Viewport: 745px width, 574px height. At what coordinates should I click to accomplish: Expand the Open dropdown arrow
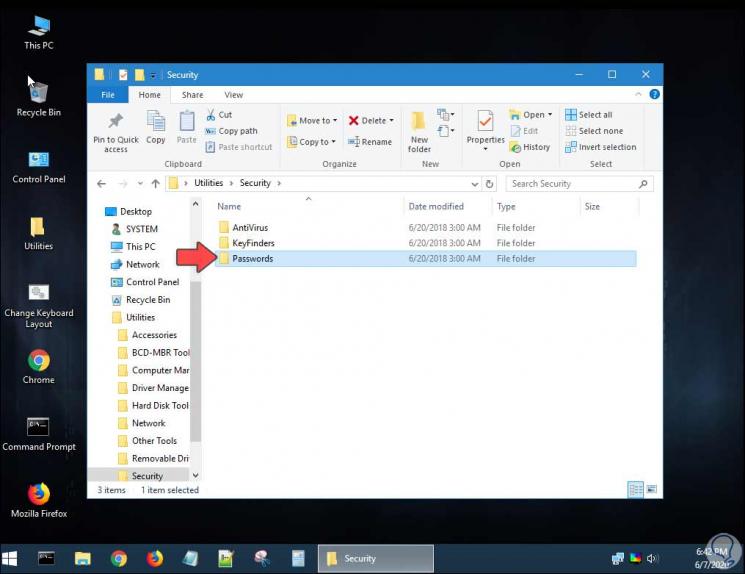[550, 115]
